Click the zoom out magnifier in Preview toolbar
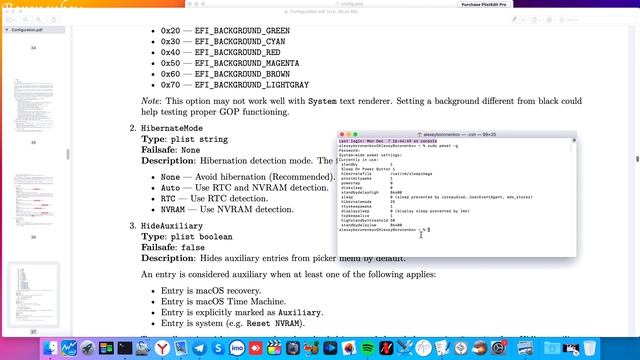 coord(26,20)
